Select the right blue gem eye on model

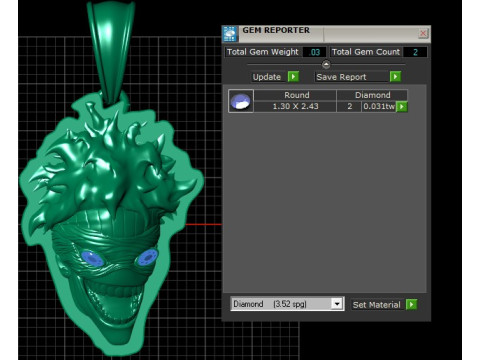pyautogui.click(x=147, y=258)
